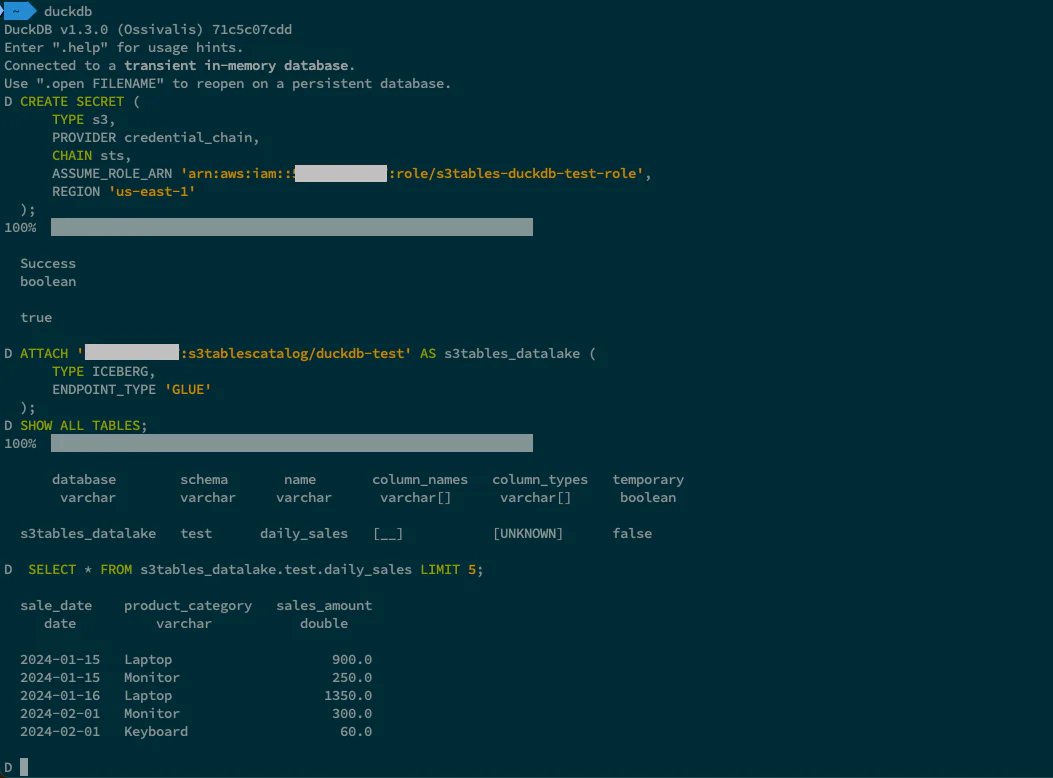Click the '60.0' sales amount value
Screen dimensions: 1053x778
click(x=356, y=732)
